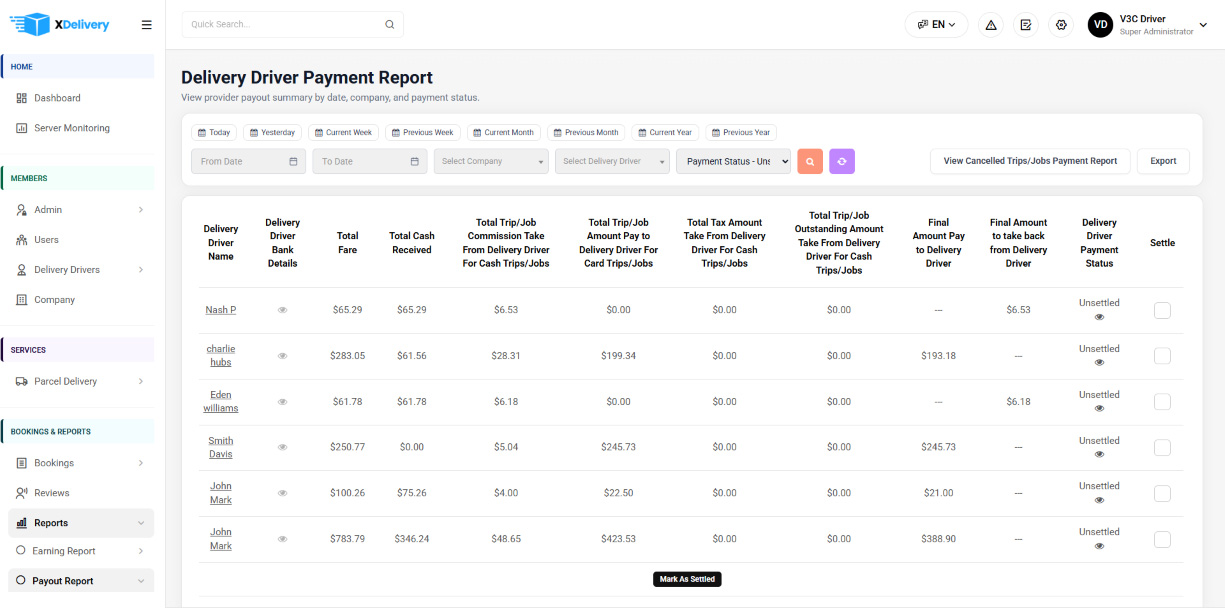Click View Cancelled Trips/Jobs Payment Report
The width and height of the screenshot is (1225, 608).
coord(1030,161)
